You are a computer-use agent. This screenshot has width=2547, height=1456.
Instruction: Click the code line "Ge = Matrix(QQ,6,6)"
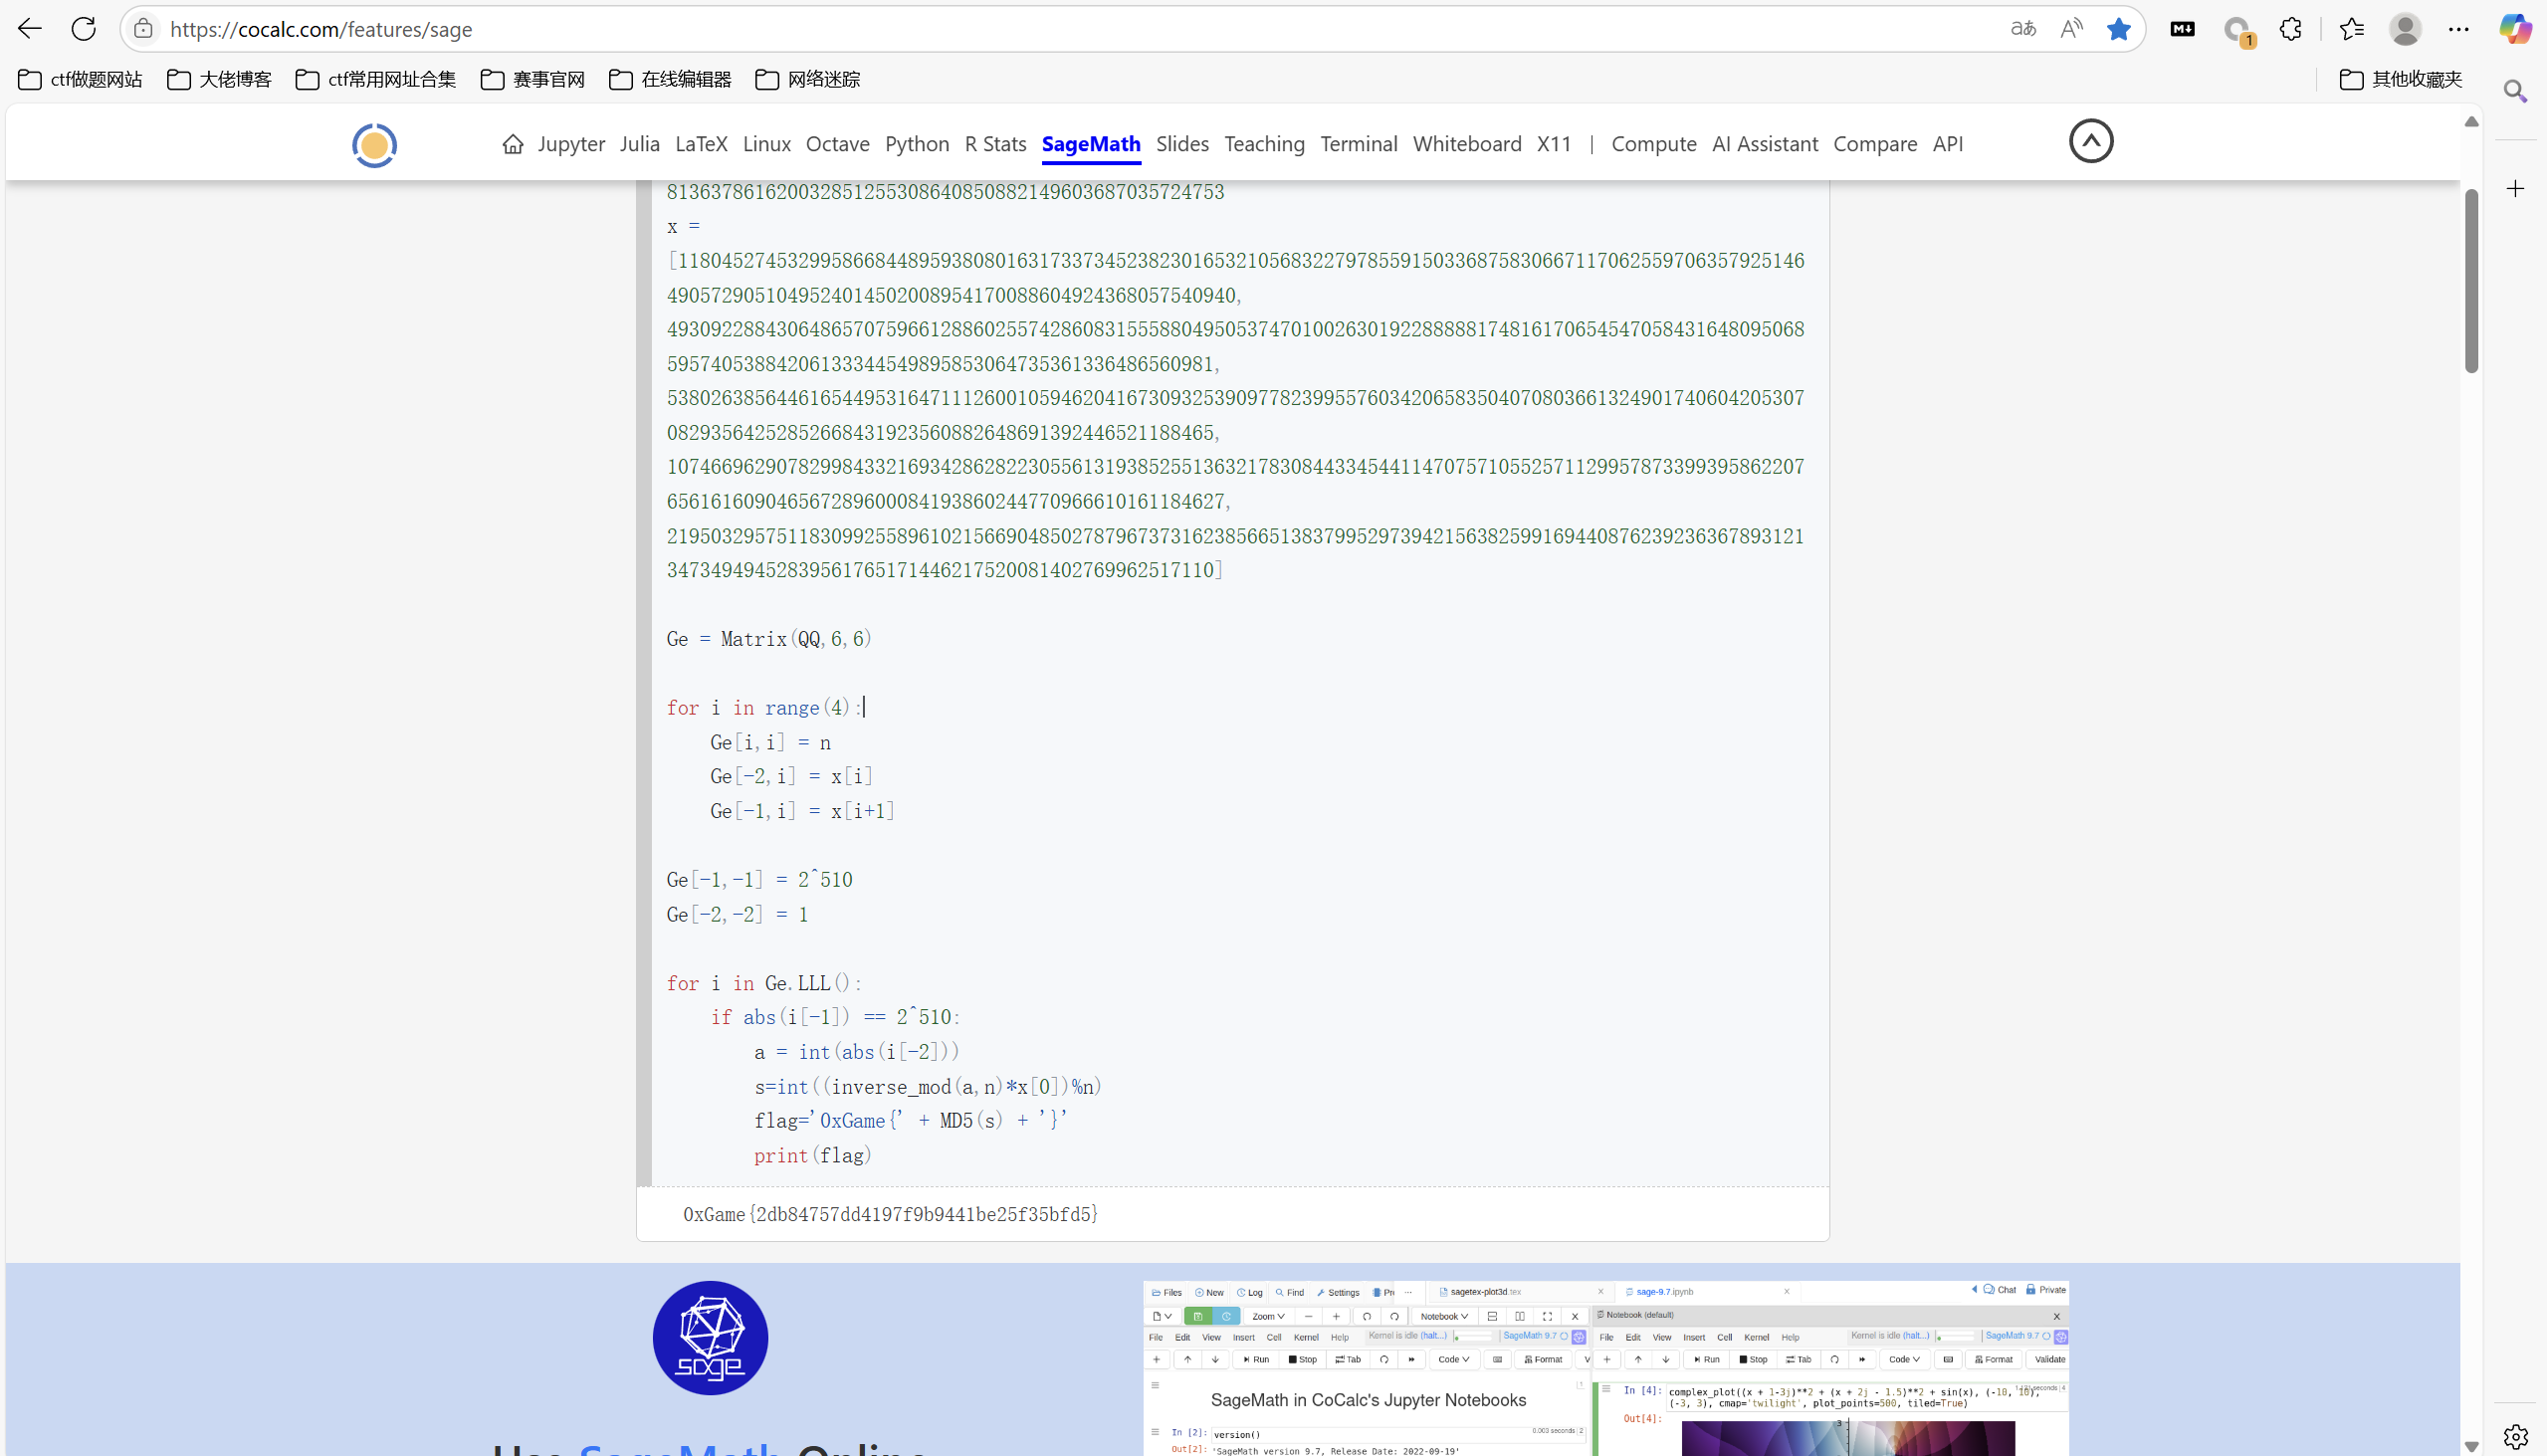point(769,639)
